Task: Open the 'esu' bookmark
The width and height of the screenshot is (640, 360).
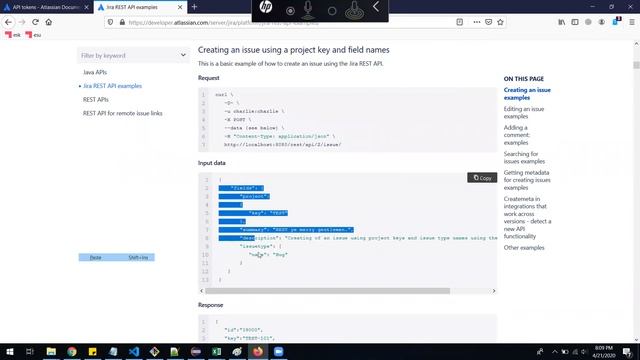Action: (33, 35)
